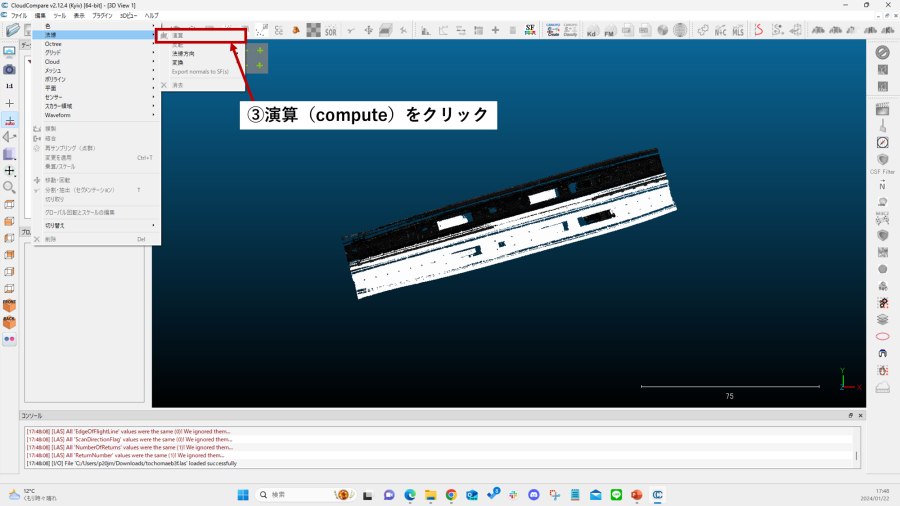Expand the メッシュ submenu
This screenshot has height=506, width=900.
click(x=95, y=70)
